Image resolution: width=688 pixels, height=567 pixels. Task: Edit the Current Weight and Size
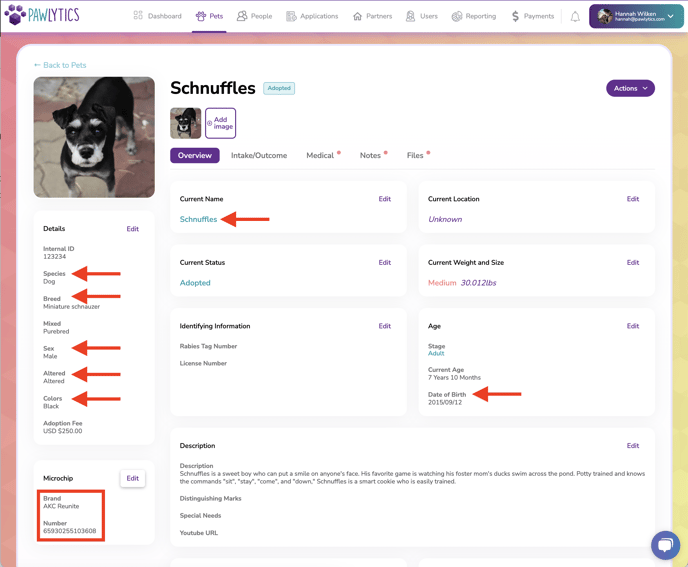click(632, 263)
